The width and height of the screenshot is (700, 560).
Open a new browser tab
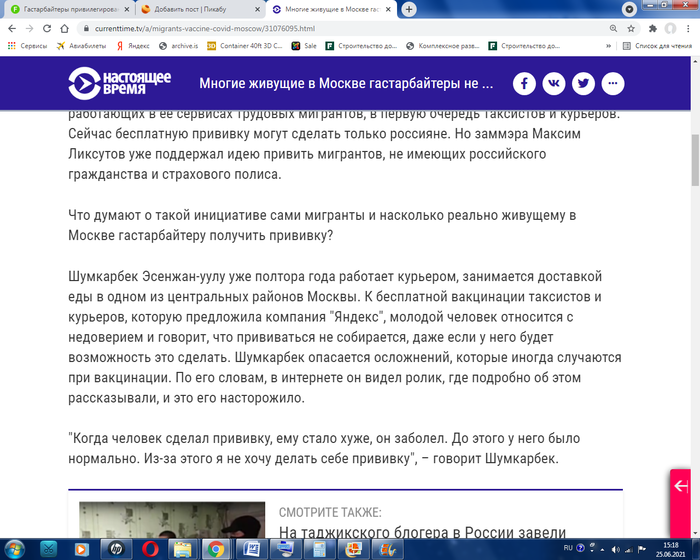pos(408,9)
